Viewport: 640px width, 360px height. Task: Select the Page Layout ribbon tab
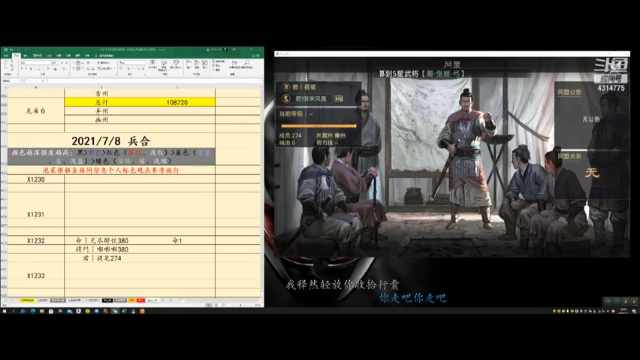(x=38, y=56)
